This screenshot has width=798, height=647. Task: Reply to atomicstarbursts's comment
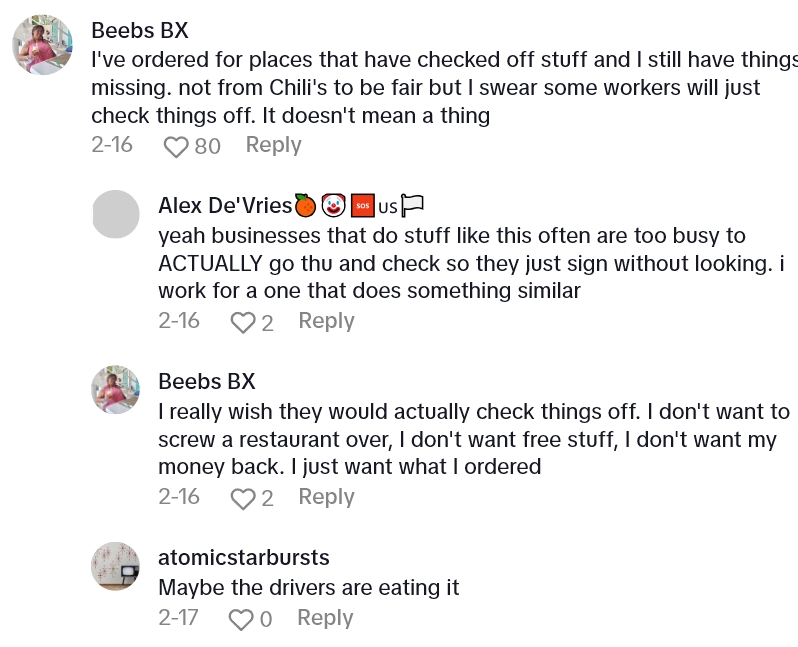click(x=325, y=618)
